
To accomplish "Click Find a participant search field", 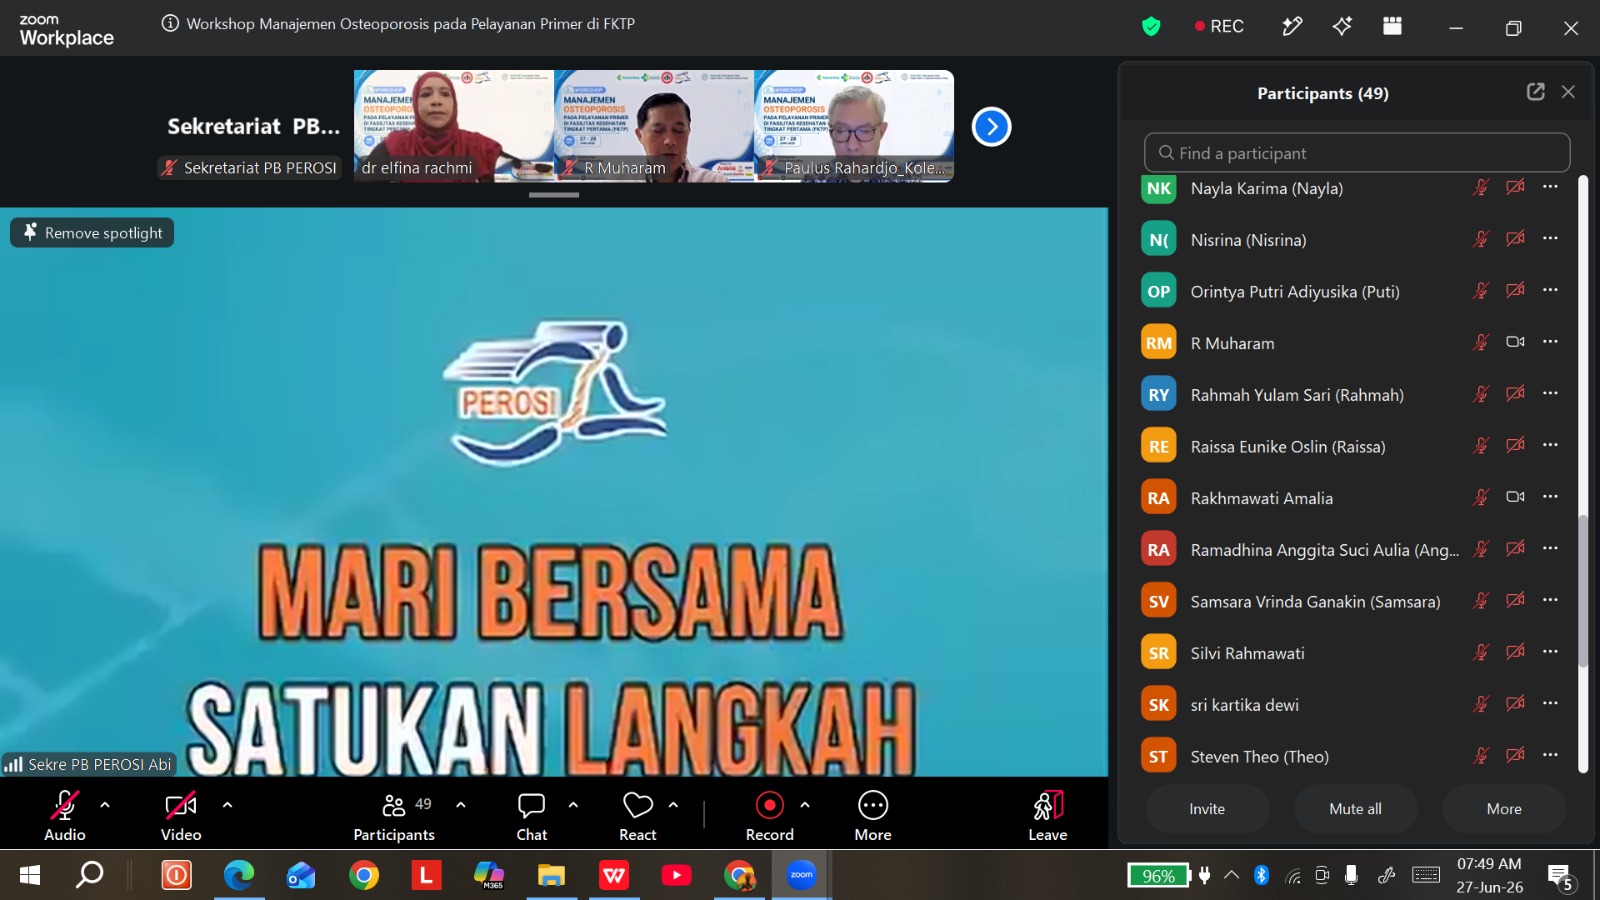I will (x=1357, y=153).
